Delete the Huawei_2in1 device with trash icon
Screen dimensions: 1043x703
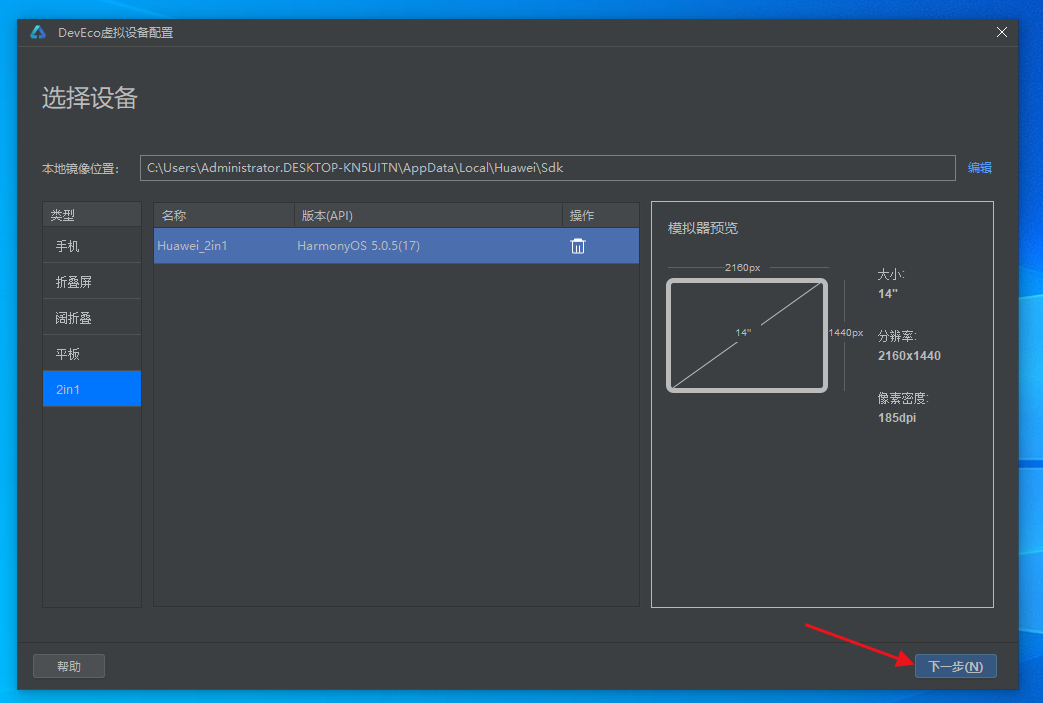click(578, 246)
